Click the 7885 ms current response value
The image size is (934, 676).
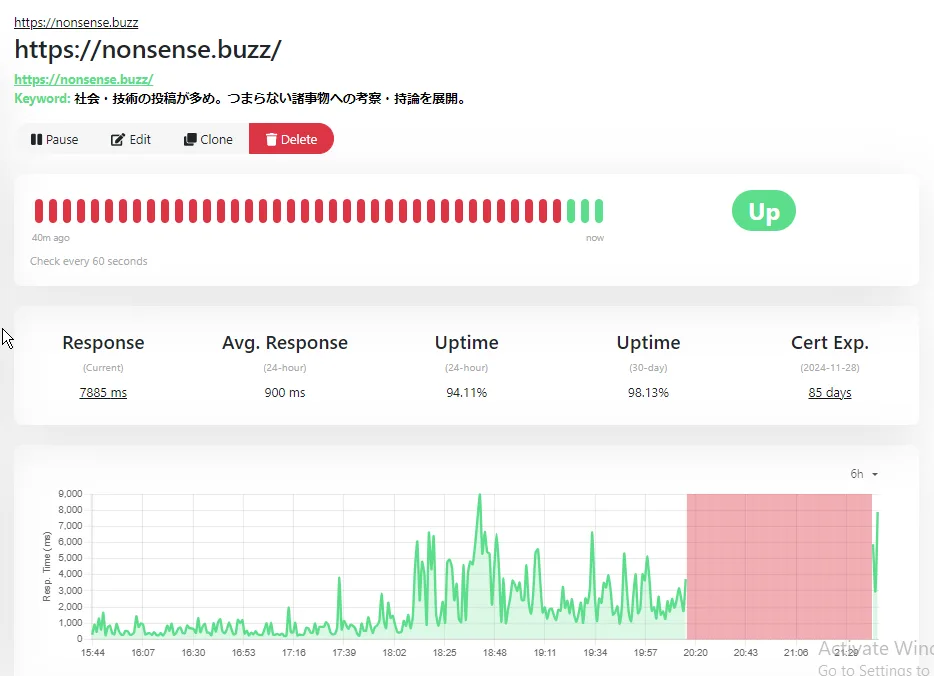click(103, 393)
